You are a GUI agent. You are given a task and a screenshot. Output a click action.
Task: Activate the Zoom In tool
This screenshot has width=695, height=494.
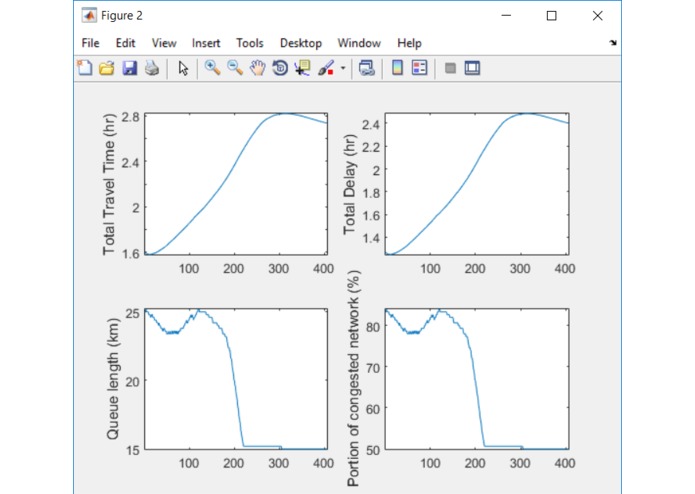click(x=212, y=68)
